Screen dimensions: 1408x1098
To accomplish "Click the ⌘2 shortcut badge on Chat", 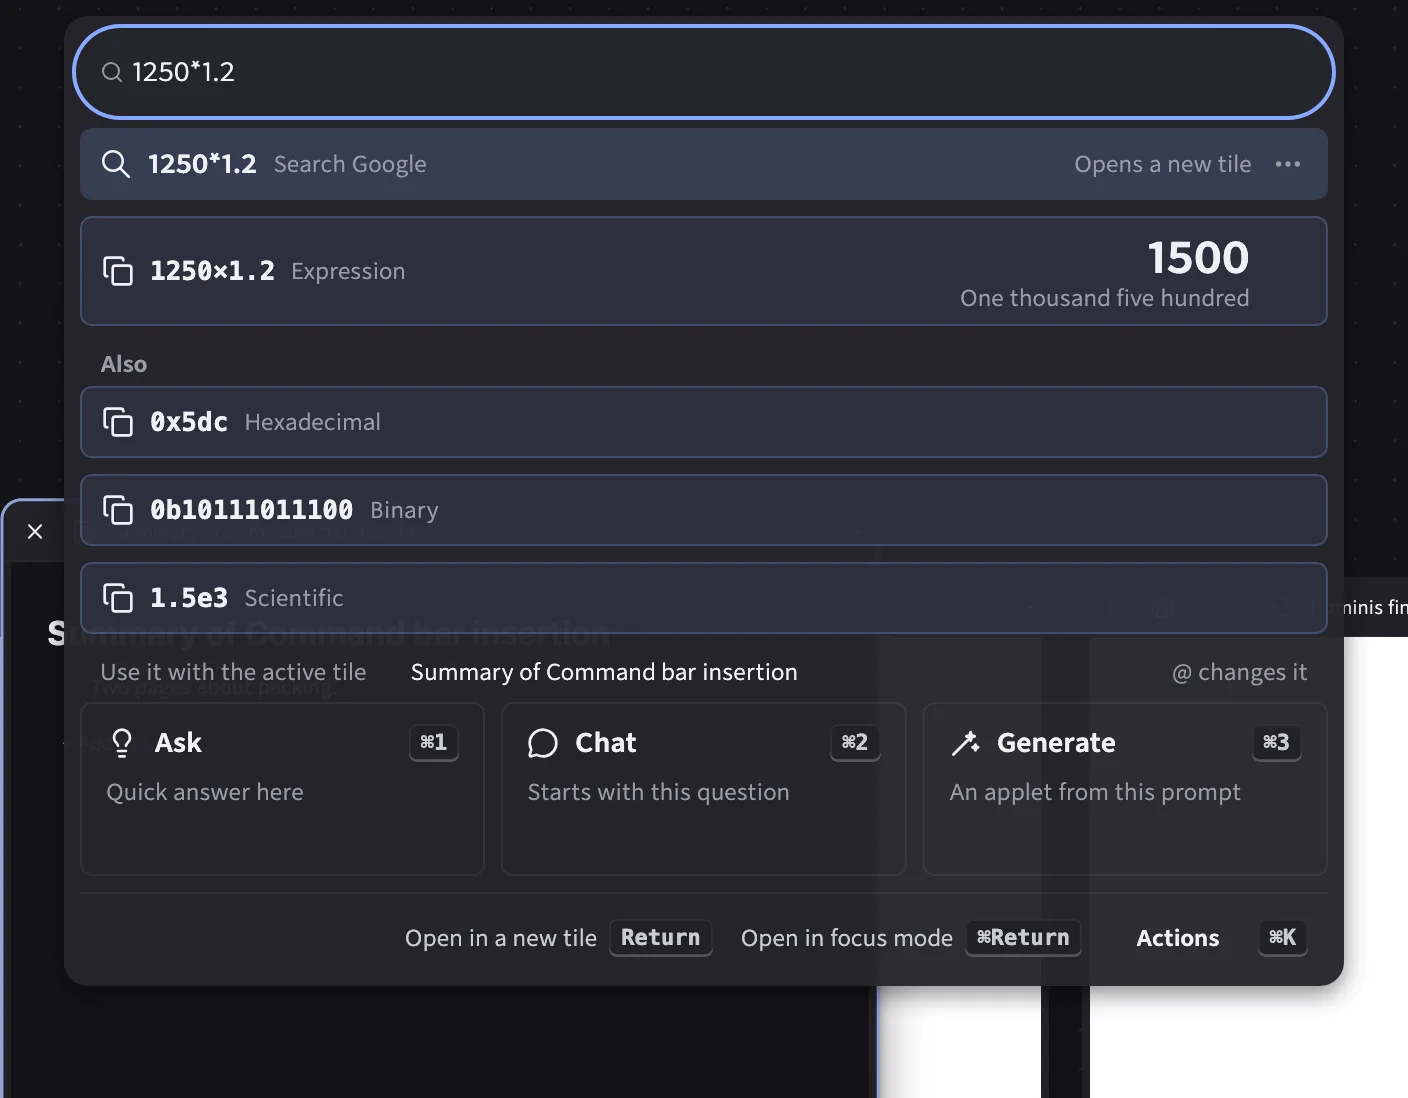I will click(855, 743).
